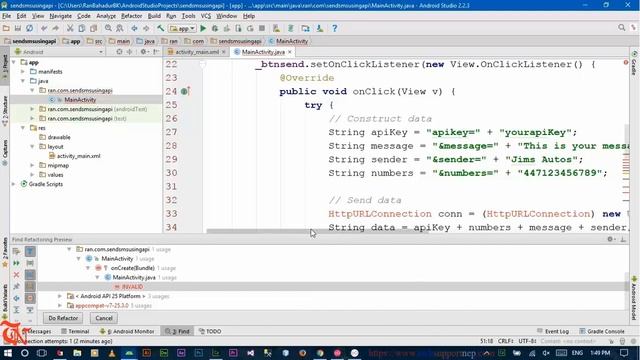Click the Save All toolbar icon
This screenshot has height=360, width=640.
pyautogui.click(x=18, y=28)
